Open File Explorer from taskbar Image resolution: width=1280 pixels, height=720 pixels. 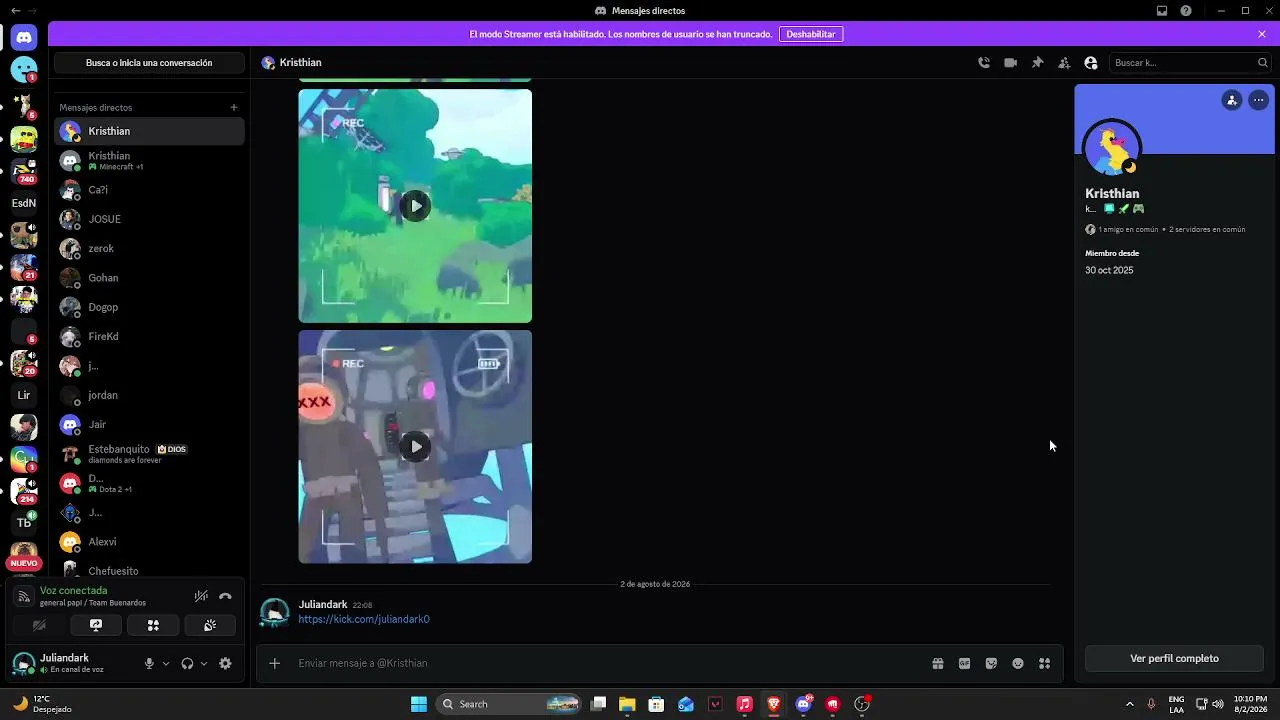tap(627, 704)
